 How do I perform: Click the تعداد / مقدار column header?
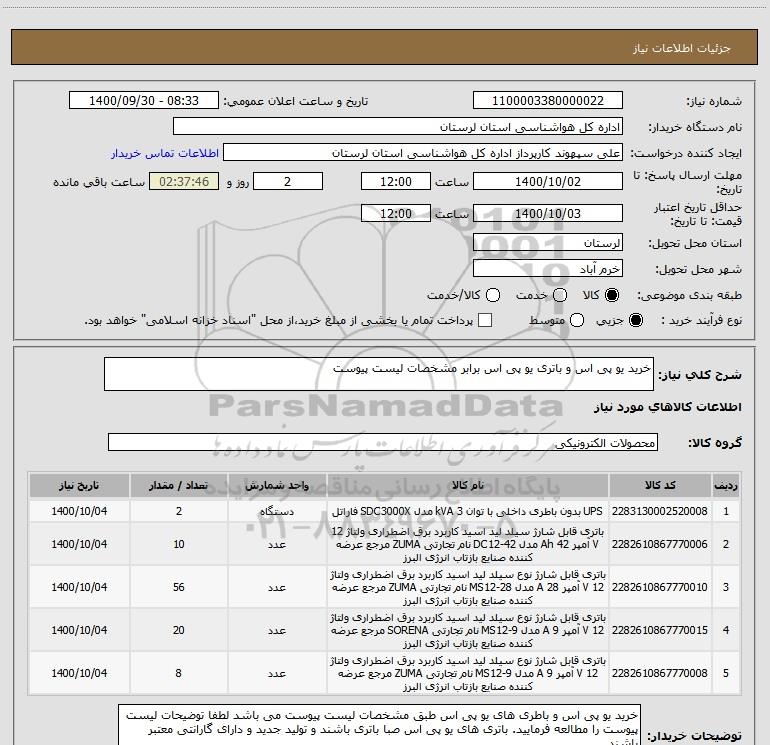(x=179, y=486)
